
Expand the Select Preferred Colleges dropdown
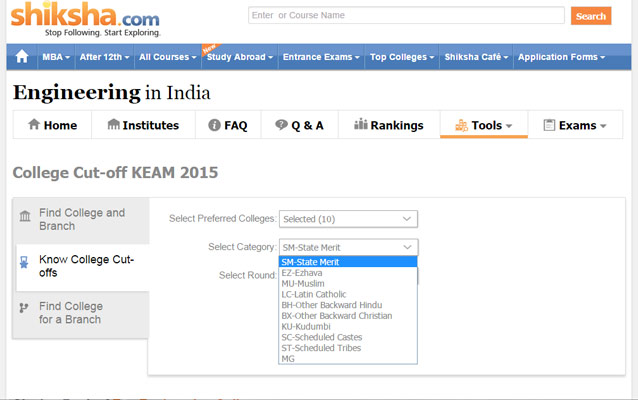[x=348, y=218]
